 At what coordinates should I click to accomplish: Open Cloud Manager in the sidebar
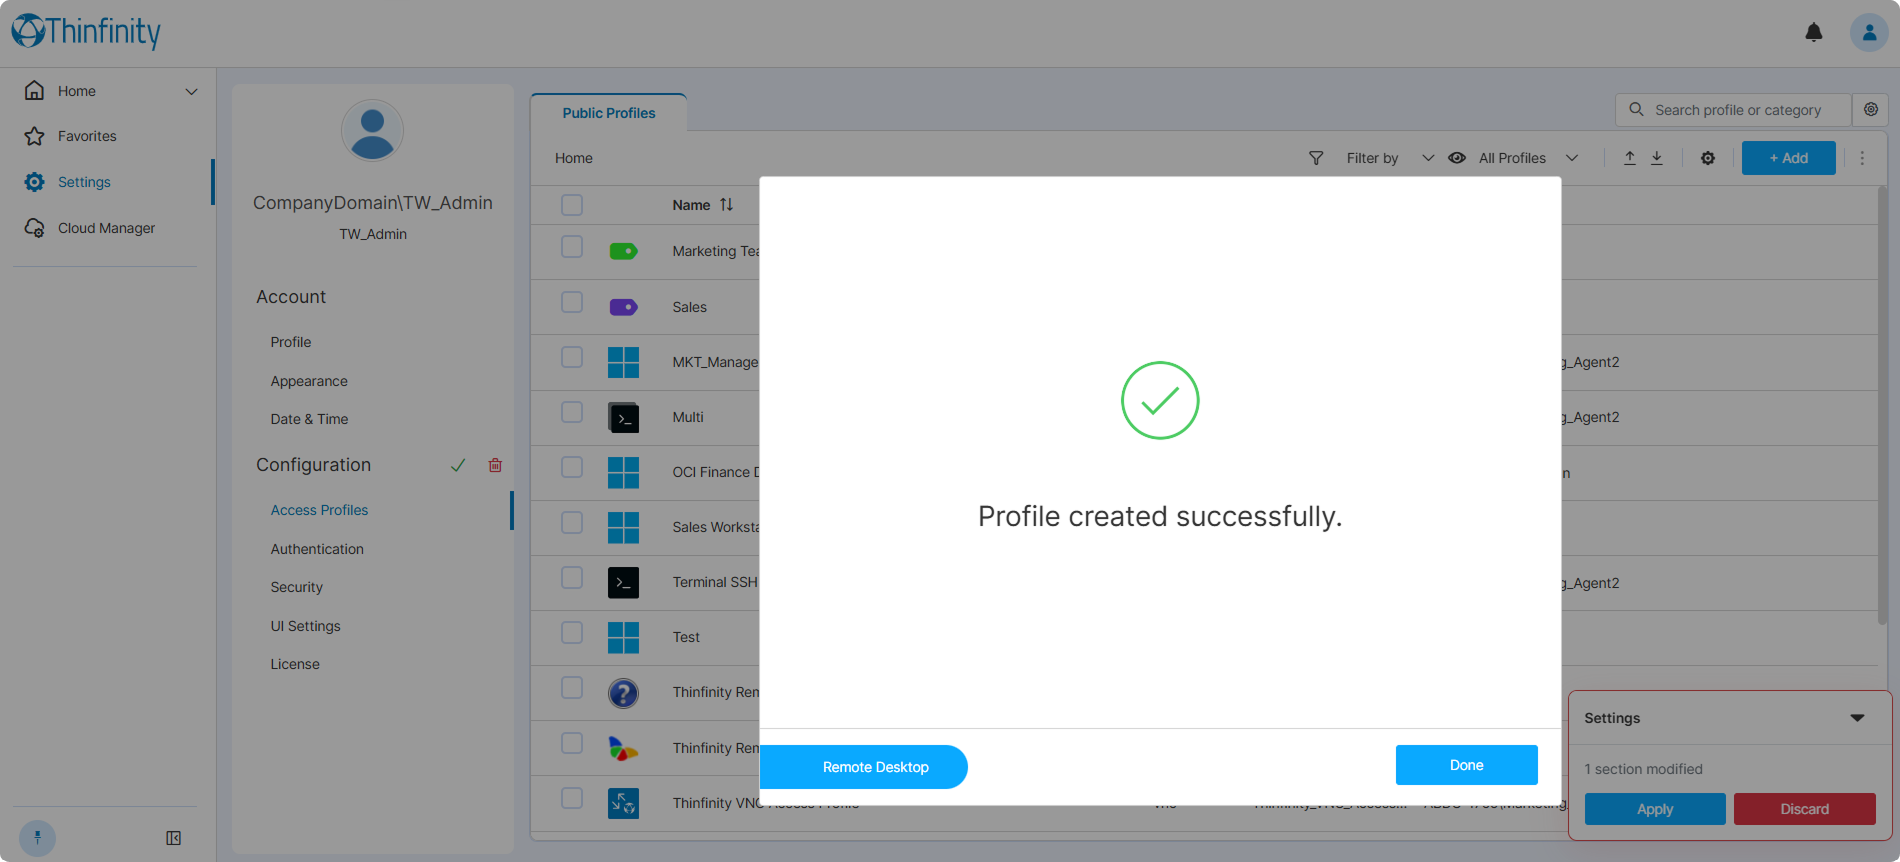pyautogui.click(x=106, y=228)
